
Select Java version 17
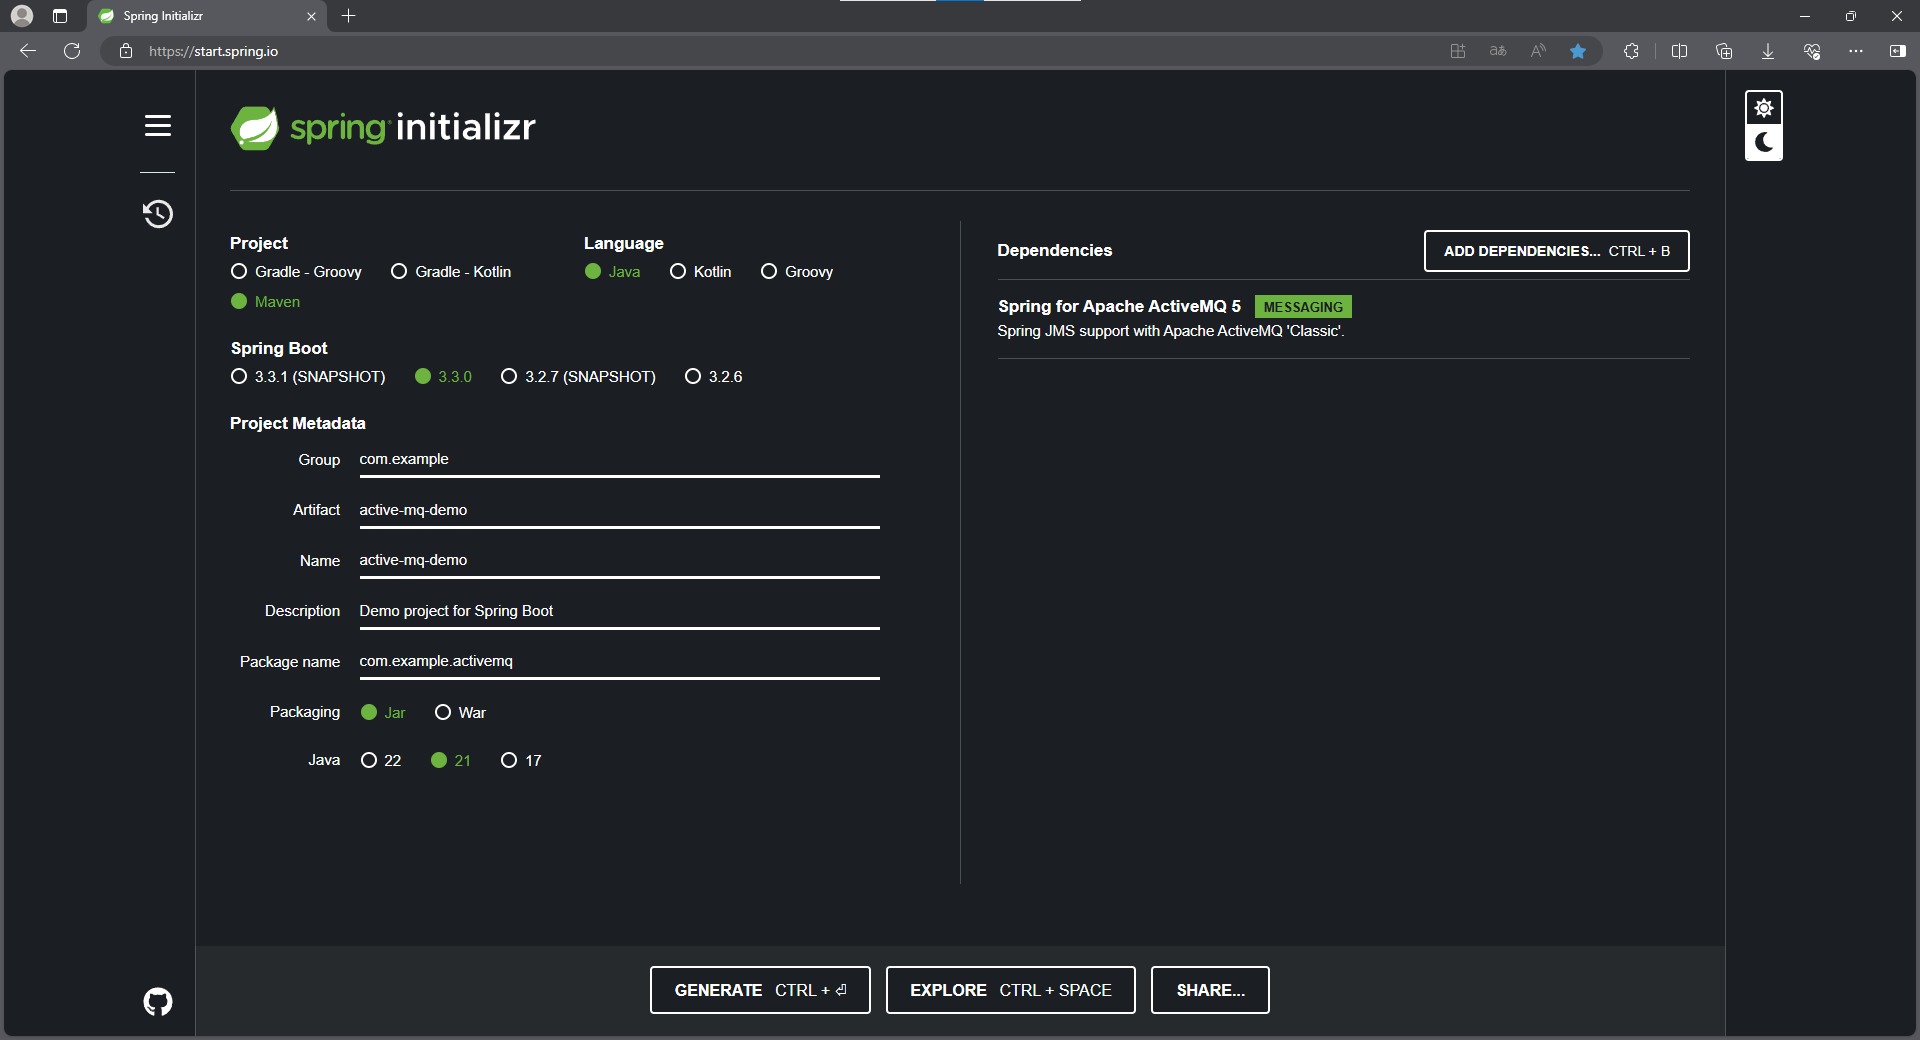521,761
